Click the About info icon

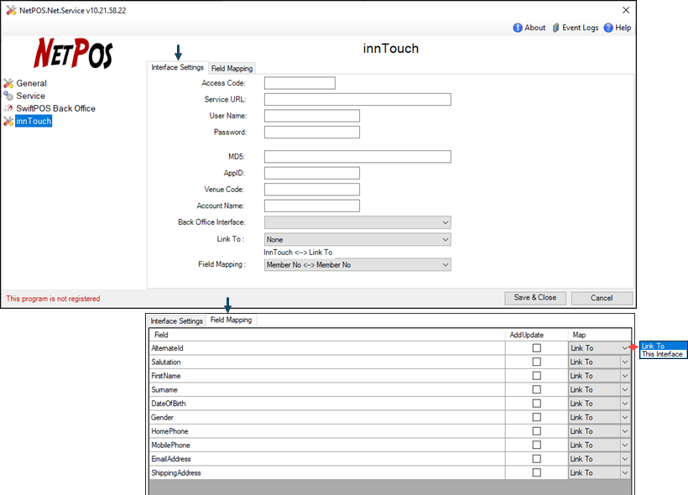coord(517,28)
